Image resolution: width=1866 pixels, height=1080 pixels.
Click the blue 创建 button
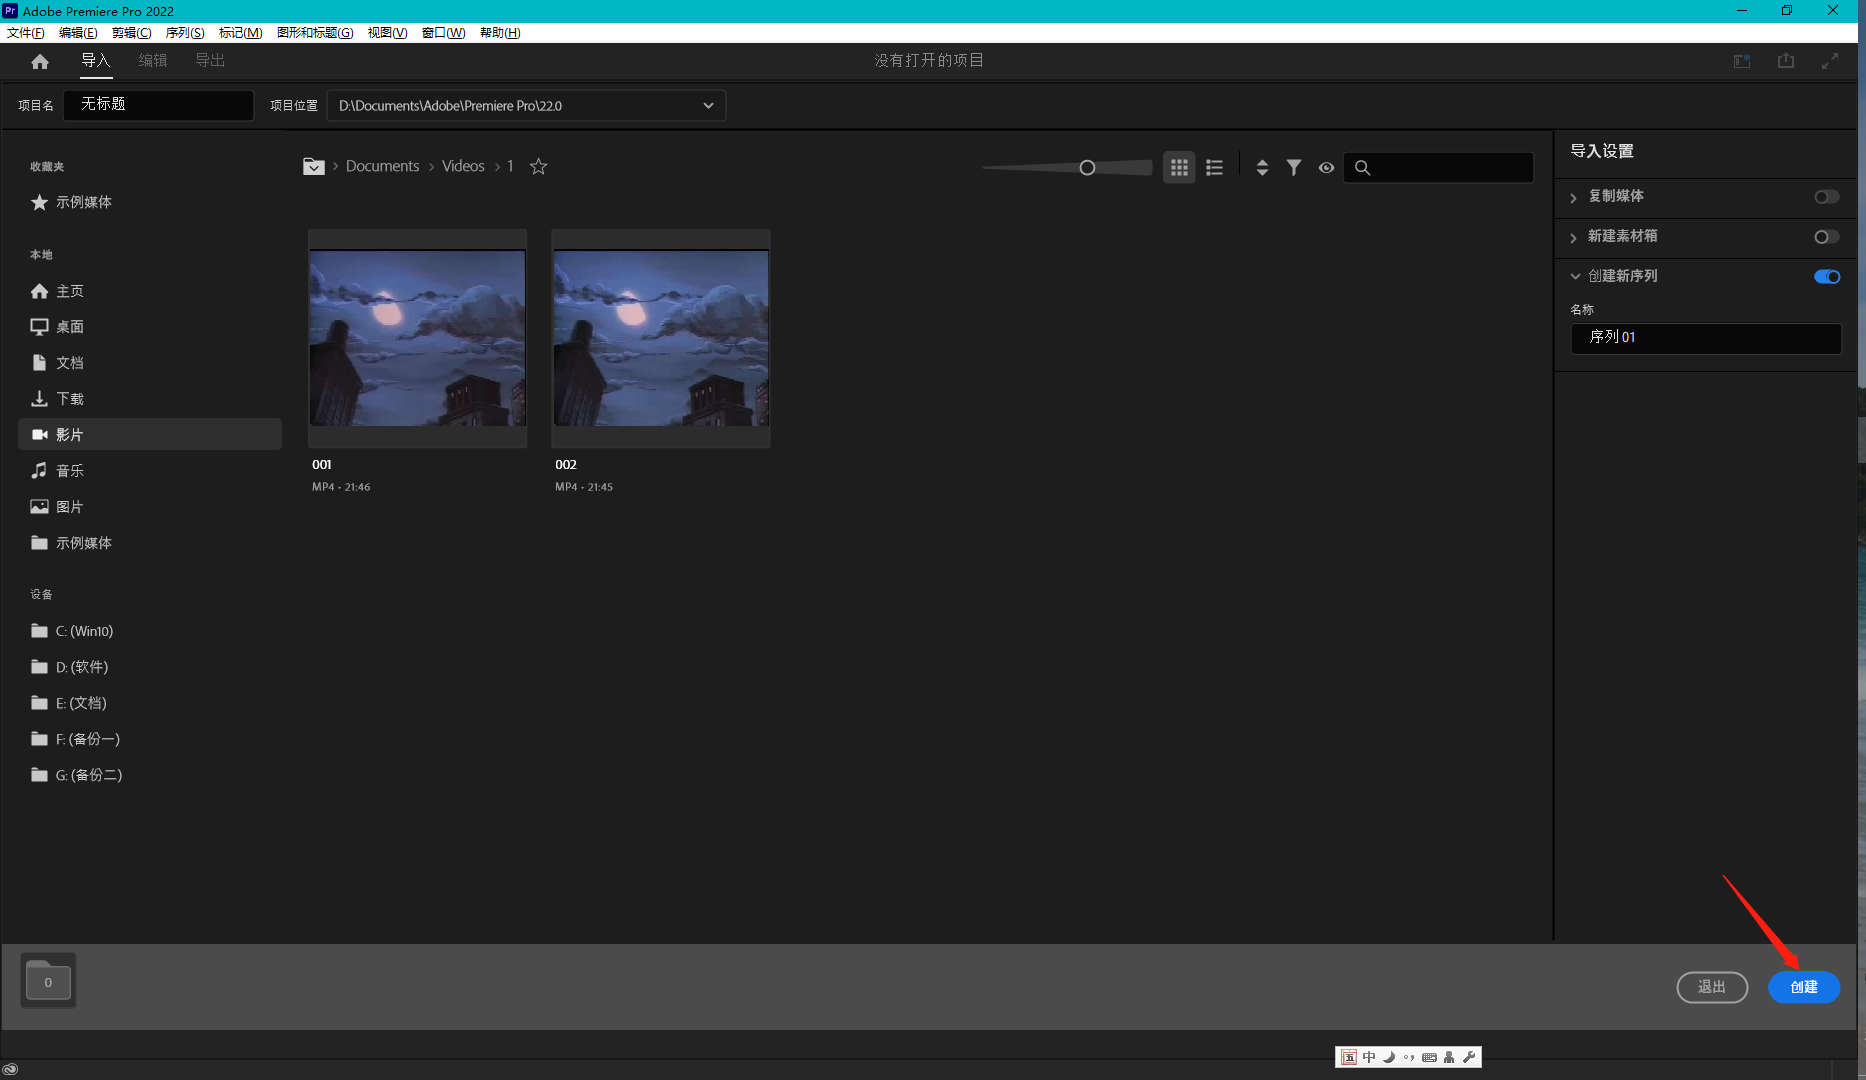click(x=1803, y=987)
